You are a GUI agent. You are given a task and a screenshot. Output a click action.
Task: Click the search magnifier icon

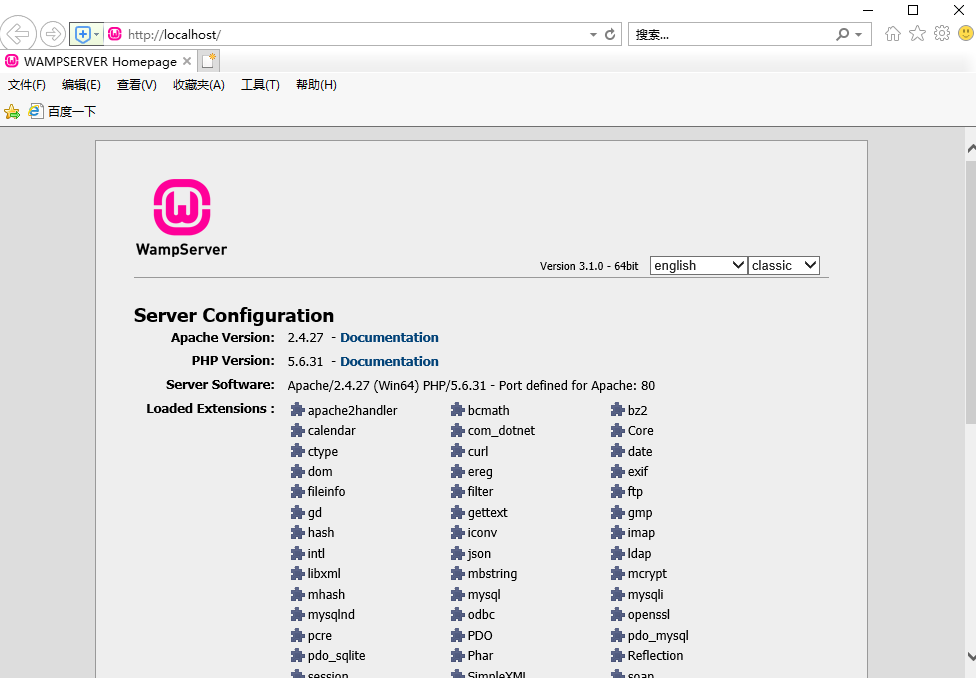pos(842,34)
